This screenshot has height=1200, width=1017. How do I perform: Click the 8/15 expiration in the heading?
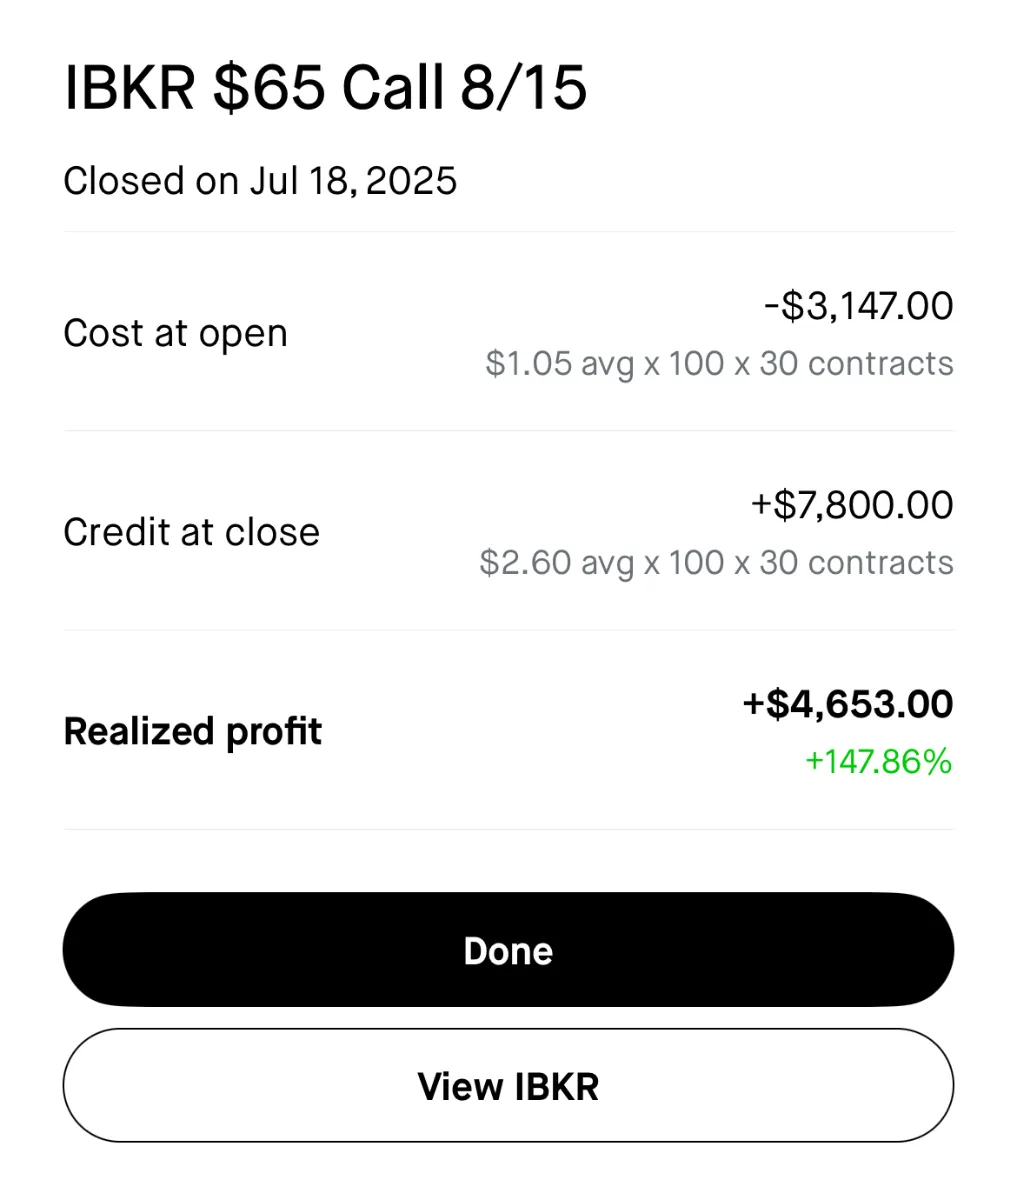pos(523,88)
